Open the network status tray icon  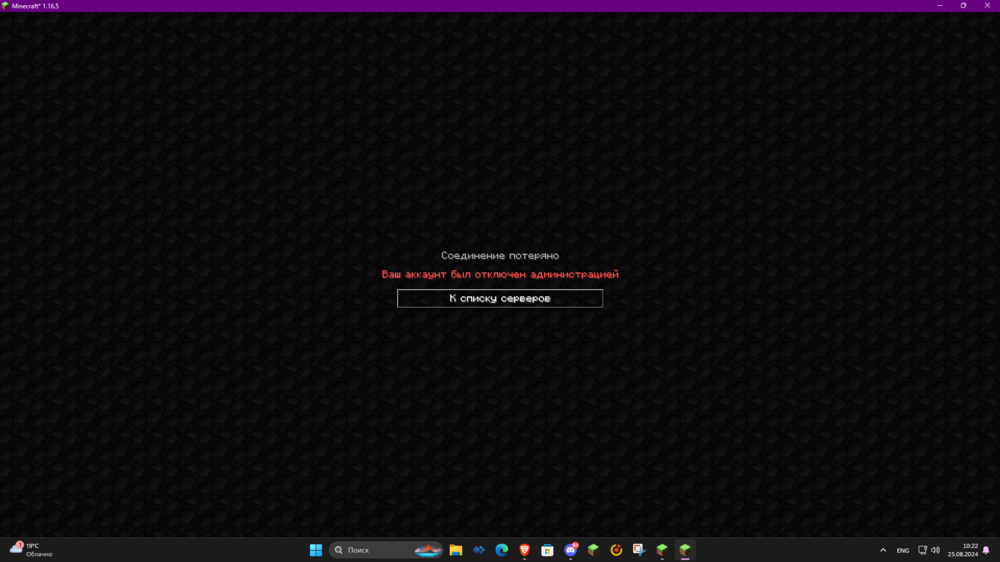[x=922, y=550]
